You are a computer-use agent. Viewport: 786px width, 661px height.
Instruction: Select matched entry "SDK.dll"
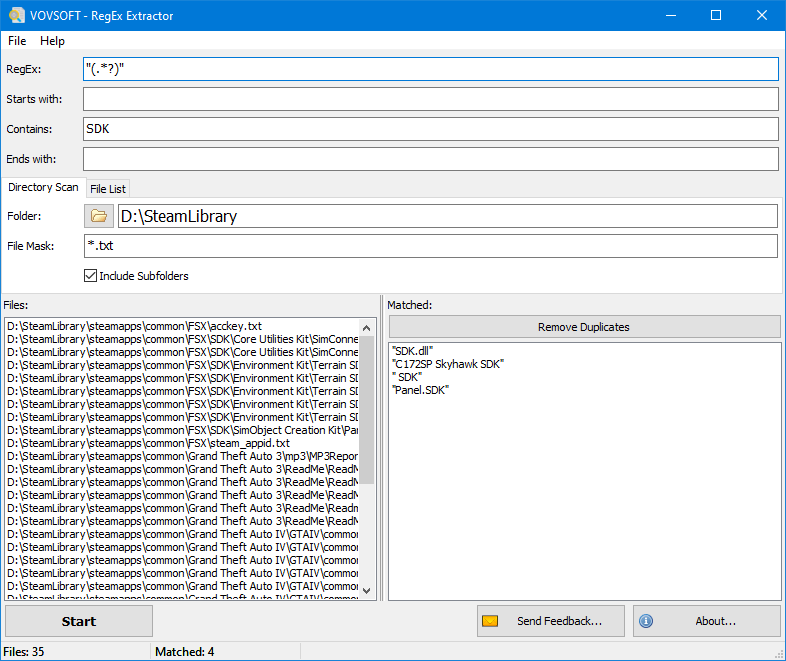click(413, 351)
